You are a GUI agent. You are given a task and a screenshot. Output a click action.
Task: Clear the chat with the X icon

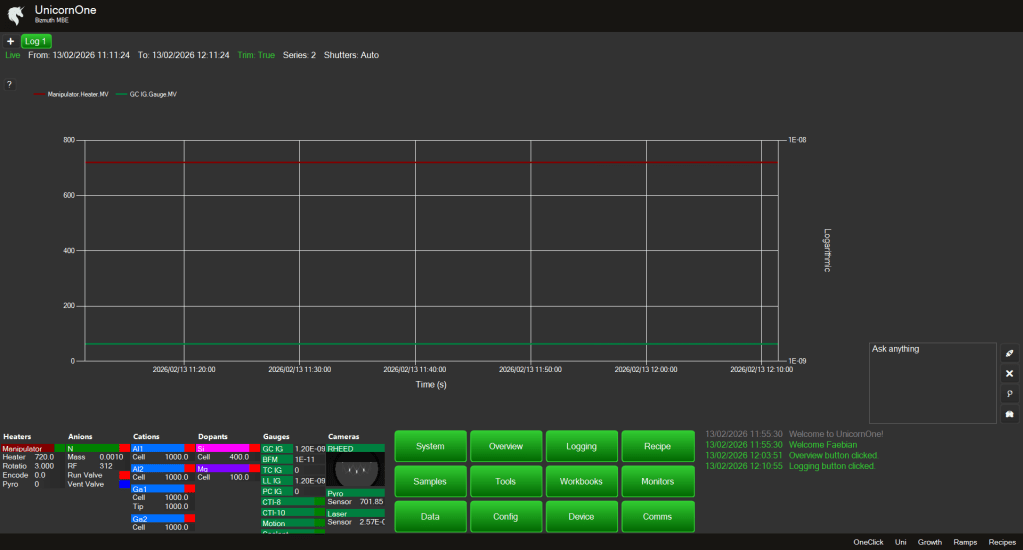click(1009, 374)
